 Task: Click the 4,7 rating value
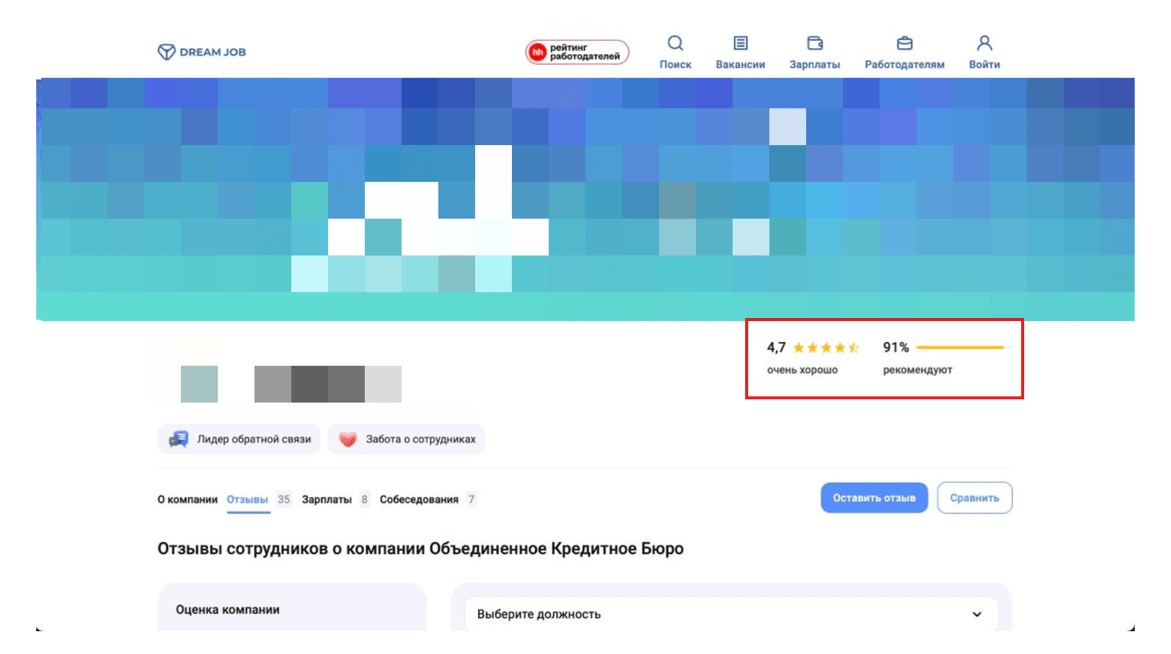[x=776, y=347]
